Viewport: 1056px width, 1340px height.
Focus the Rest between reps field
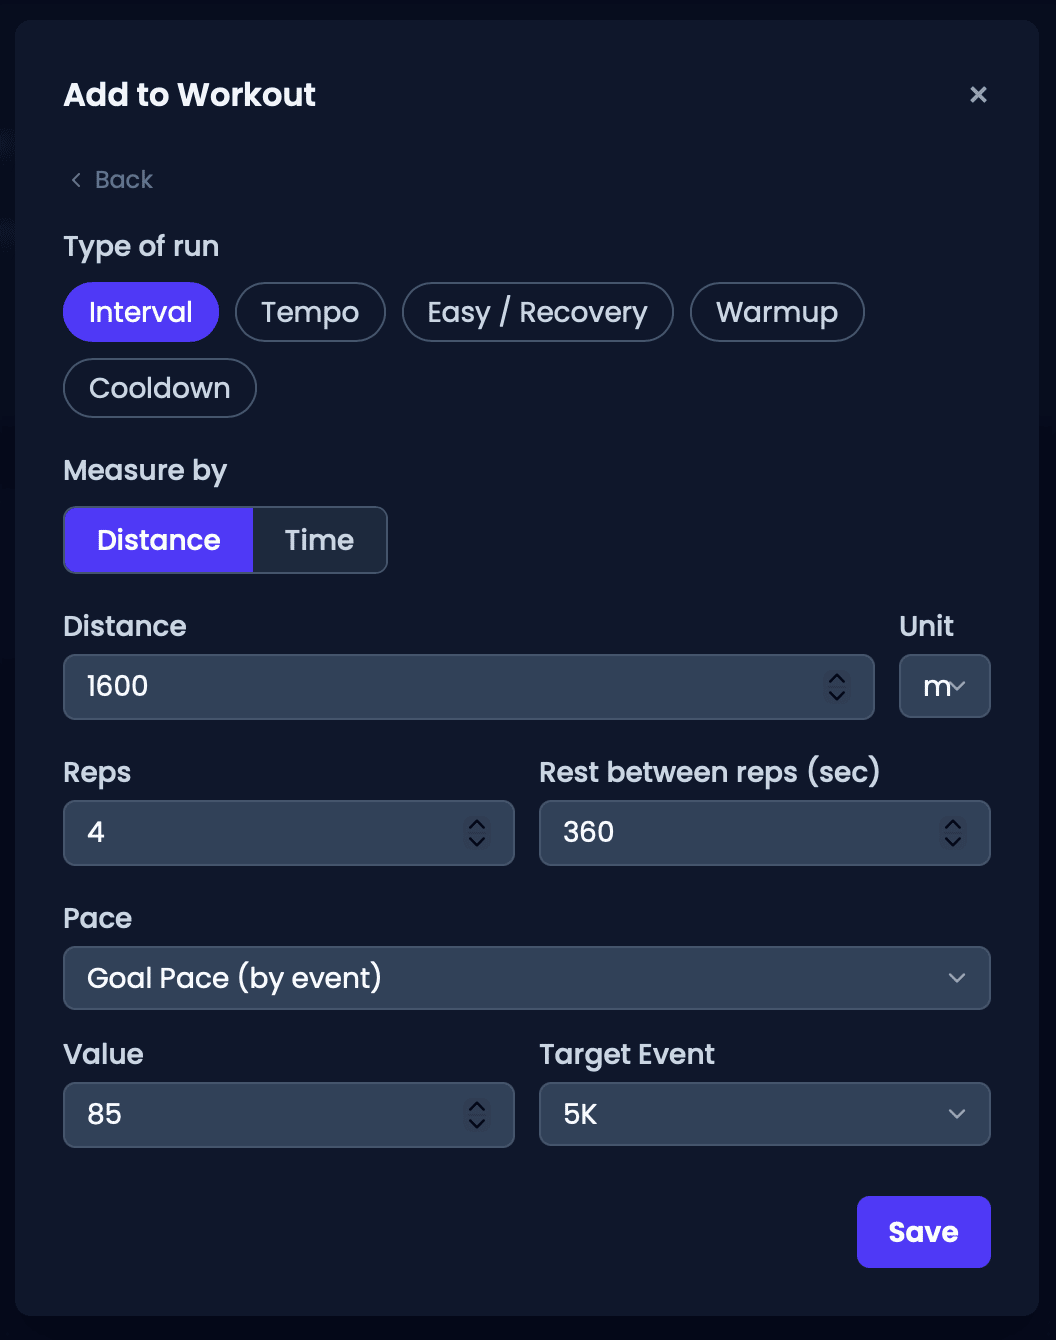[765, 833]
